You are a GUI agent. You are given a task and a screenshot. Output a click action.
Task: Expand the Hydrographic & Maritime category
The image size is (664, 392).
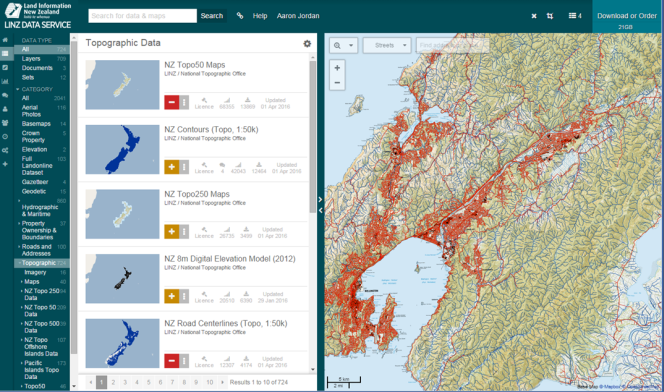click(19, 201)
